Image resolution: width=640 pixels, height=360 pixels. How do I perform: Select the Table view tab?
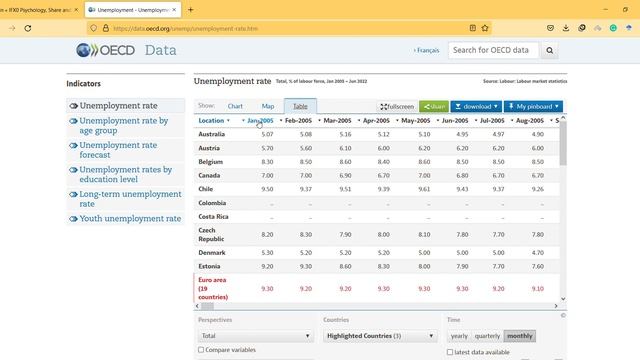pos(300,106)
